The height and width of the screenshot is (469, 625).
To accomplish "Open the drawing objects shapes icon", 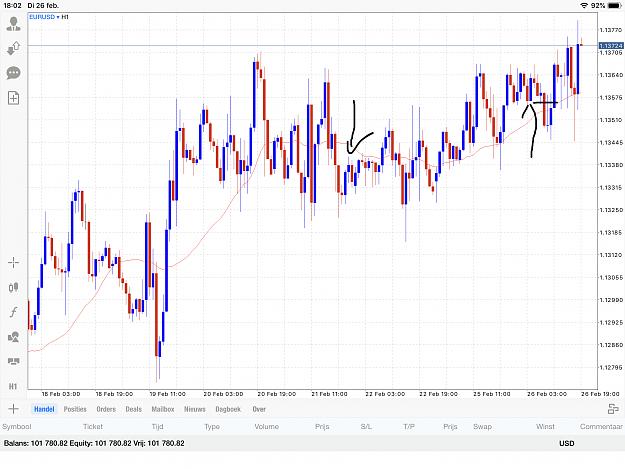I will [14, 337].
